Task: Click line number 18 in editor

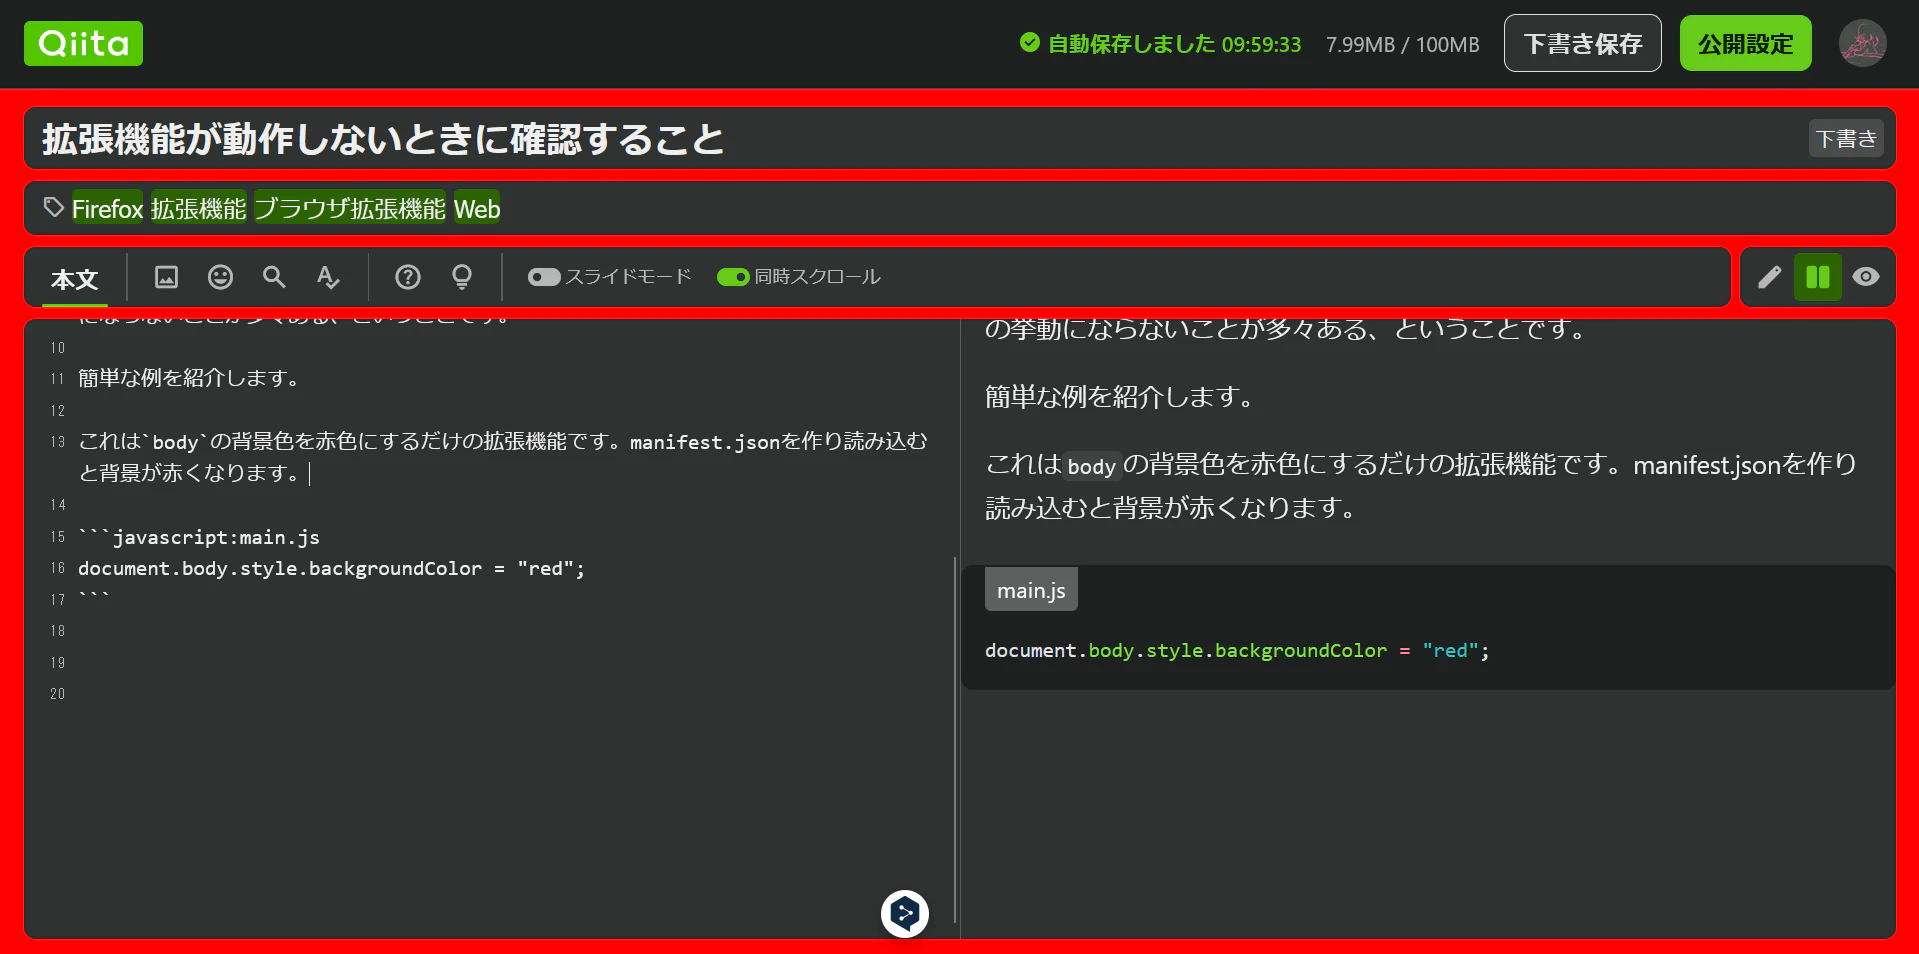Action: pyautogui.click(x=58, y=631)
